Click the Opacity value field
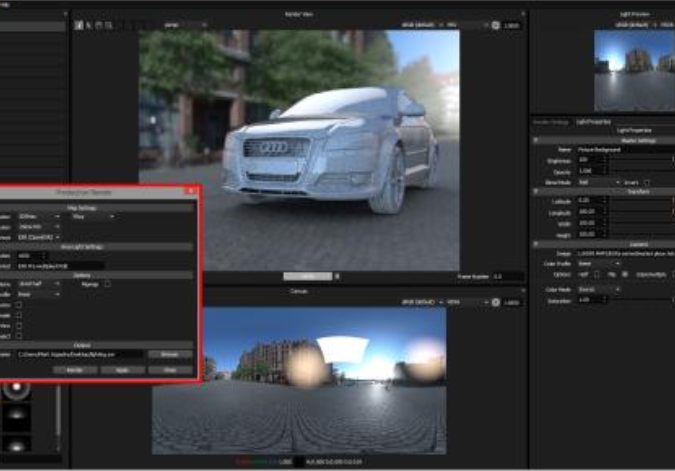This screenshot has width=675, height=471. point(592,171)
